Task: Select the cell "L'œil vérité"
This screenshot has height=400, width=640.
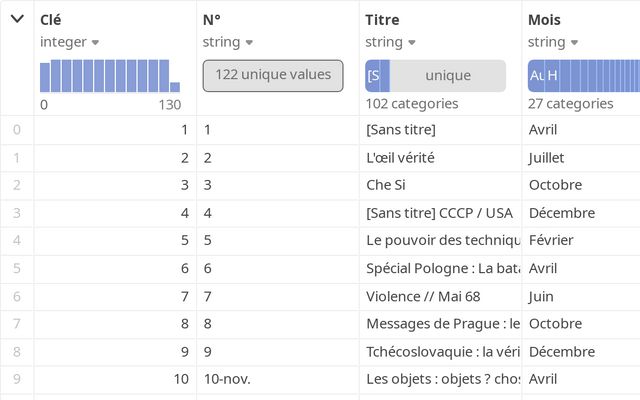Action: 400,157
